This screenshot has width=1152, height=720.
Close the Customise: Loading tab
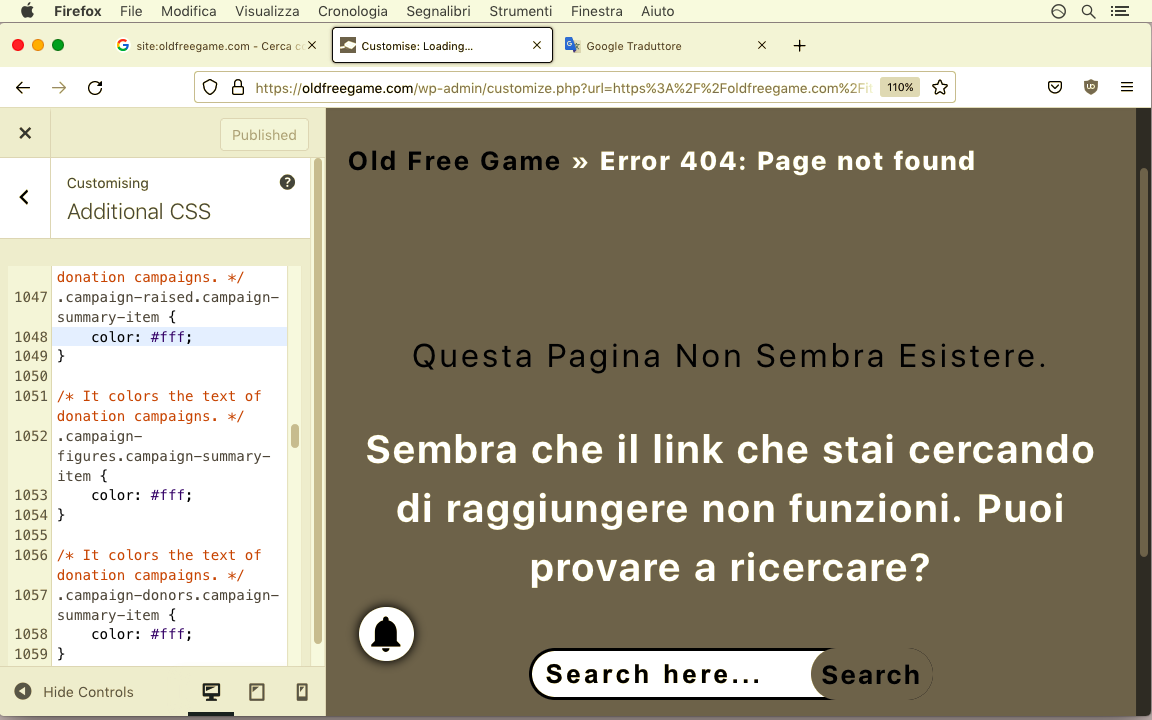tap(537, 46)
